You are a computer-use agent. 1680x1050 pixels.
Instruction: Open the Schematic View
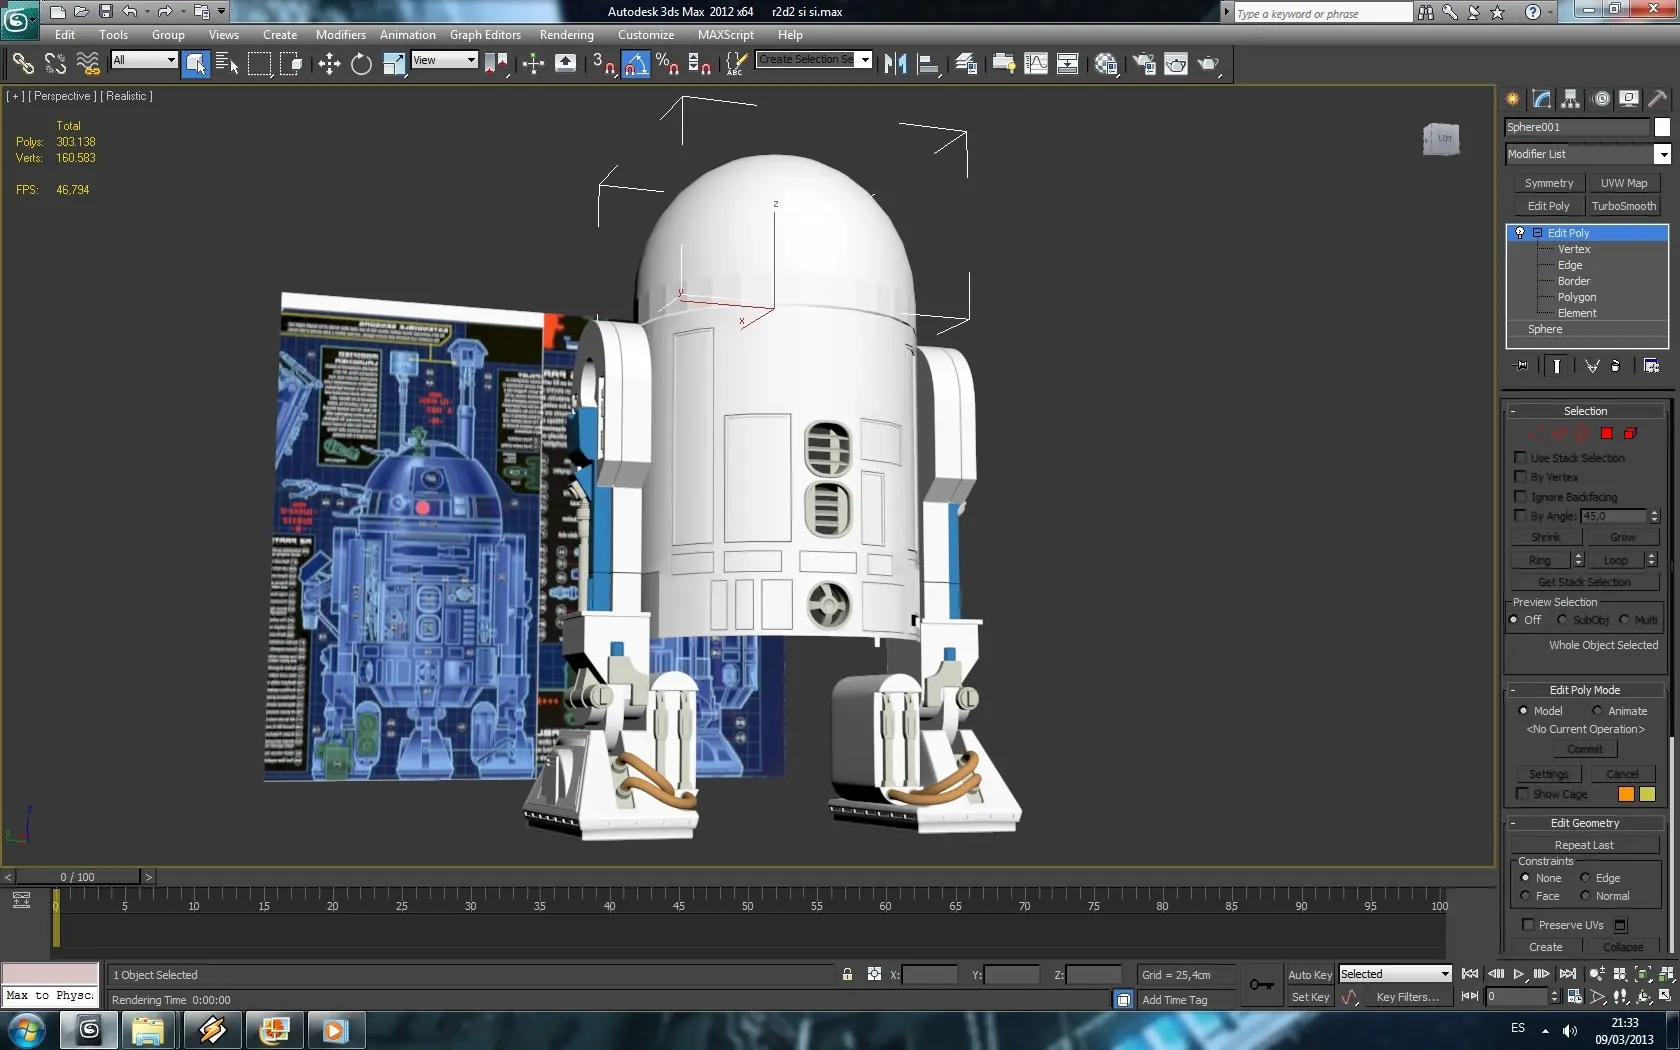[1068, 64]
